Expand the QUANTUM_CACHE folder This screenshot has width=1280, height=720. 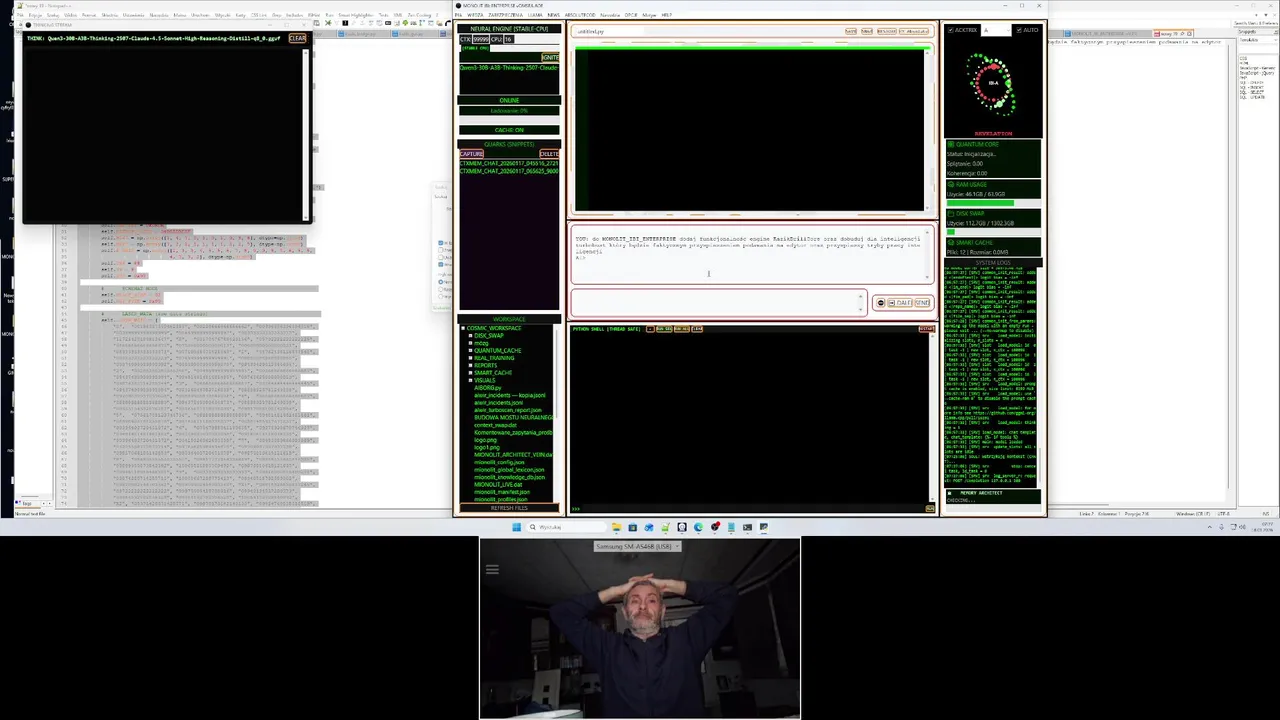(470, 351)
